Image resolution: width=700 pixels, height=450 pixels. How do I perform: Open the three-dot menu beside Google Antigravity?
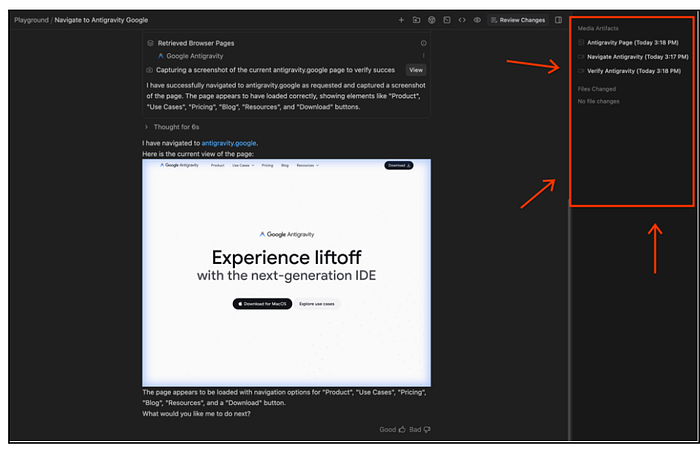423,56
